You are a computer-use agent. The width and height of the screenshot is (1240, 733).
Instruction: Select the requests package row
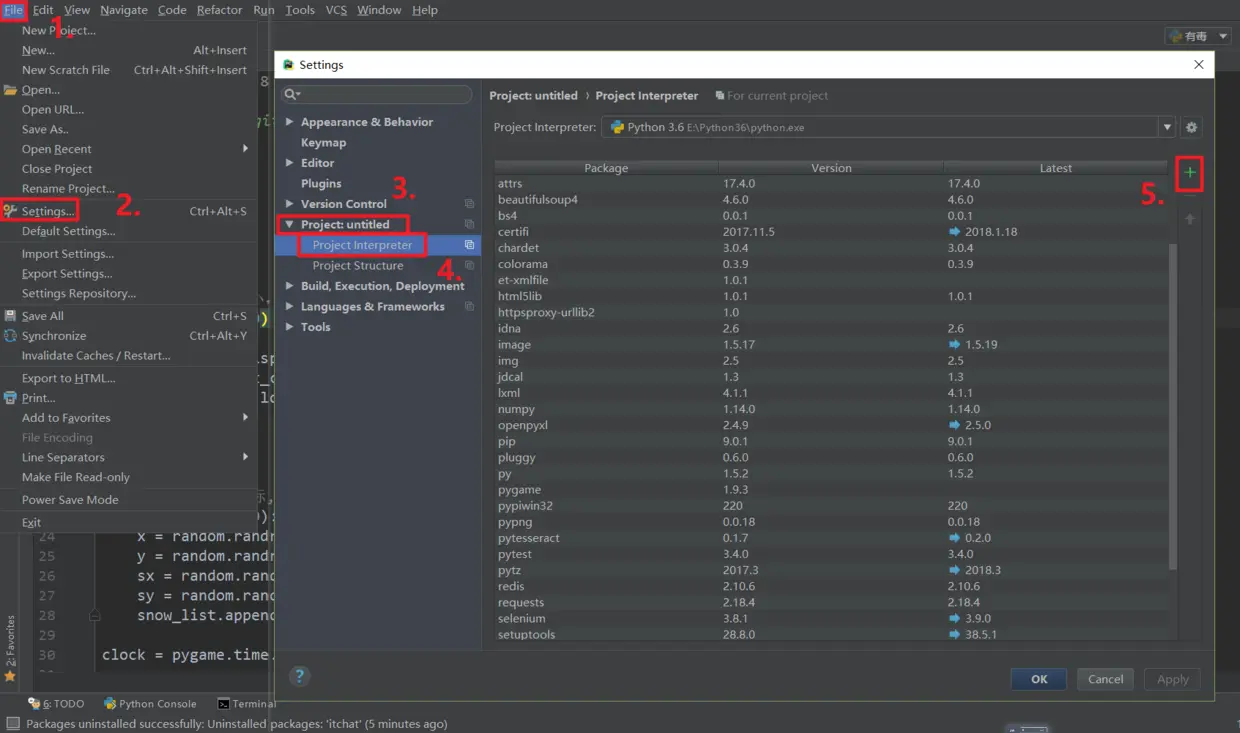tap(830, 603)
